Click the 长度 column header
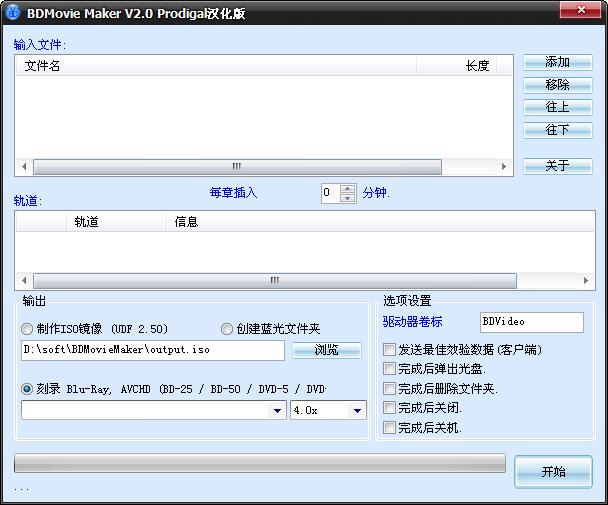 (456, 66)
